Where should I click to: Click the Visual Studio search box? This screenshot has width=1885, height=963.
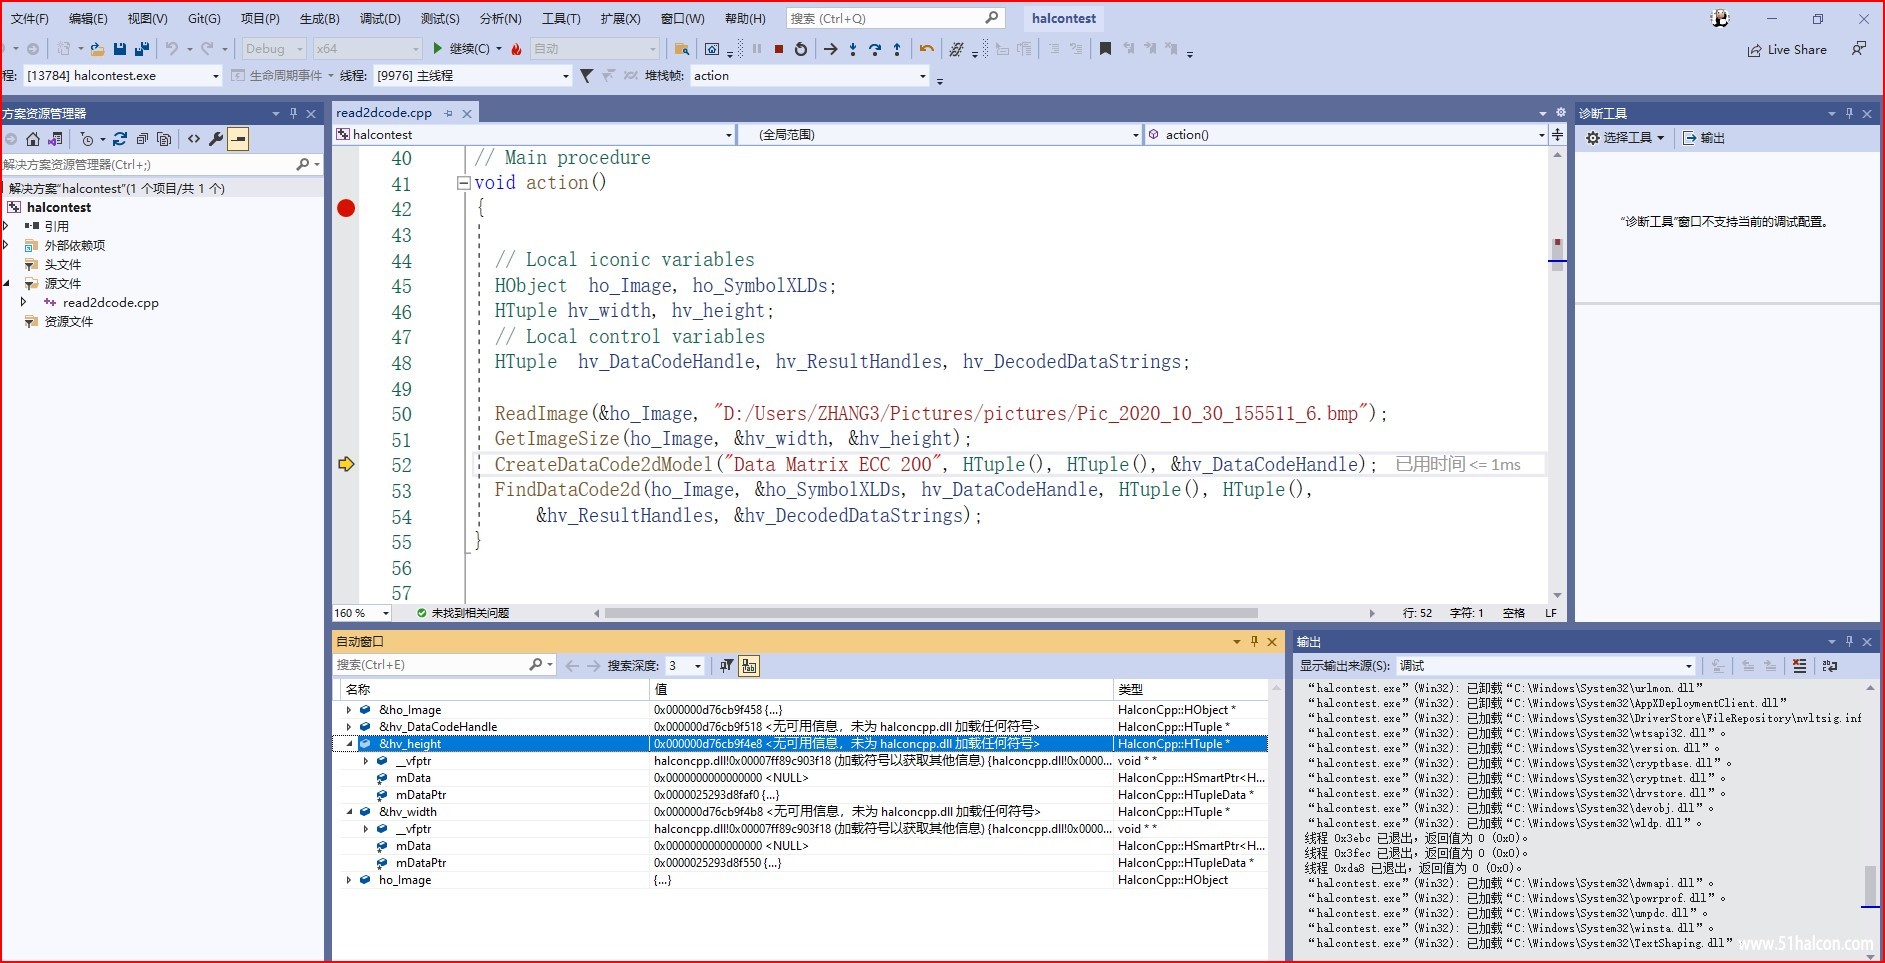(x=895, y=18)
